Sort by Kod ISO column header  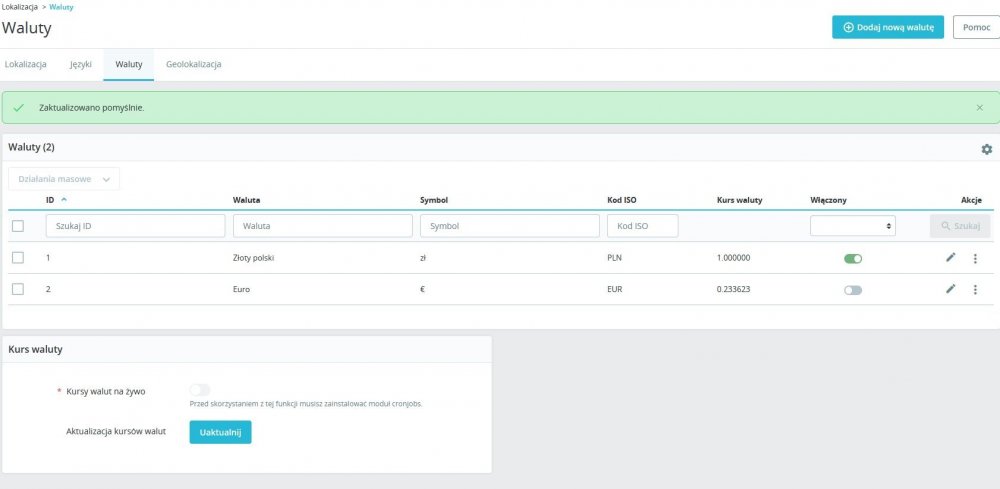[x=622, y=200]
